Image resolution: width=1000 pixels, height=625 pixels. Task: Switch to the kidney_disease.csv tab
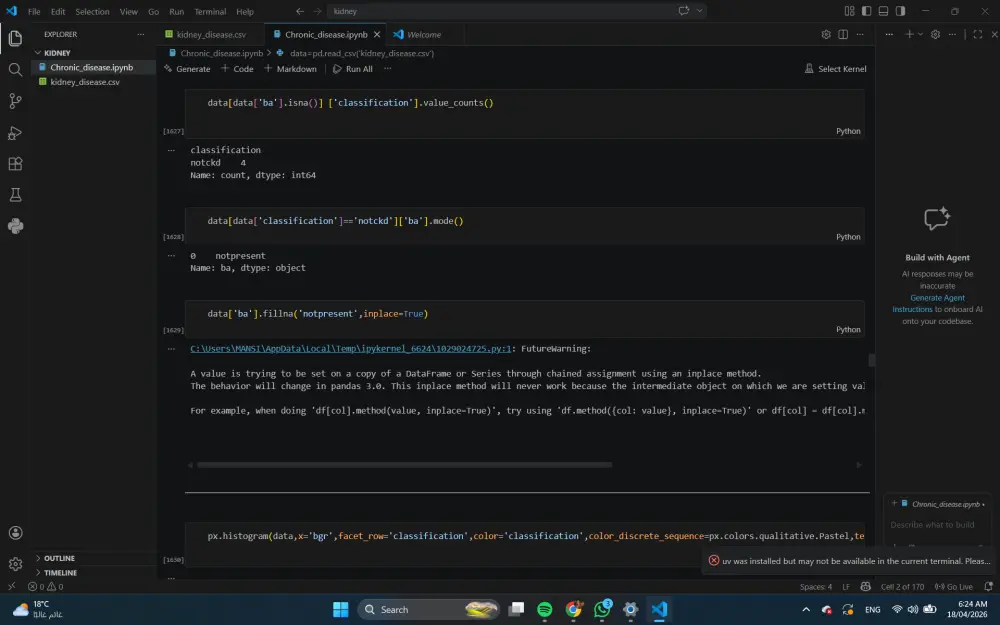coord(208,33)
